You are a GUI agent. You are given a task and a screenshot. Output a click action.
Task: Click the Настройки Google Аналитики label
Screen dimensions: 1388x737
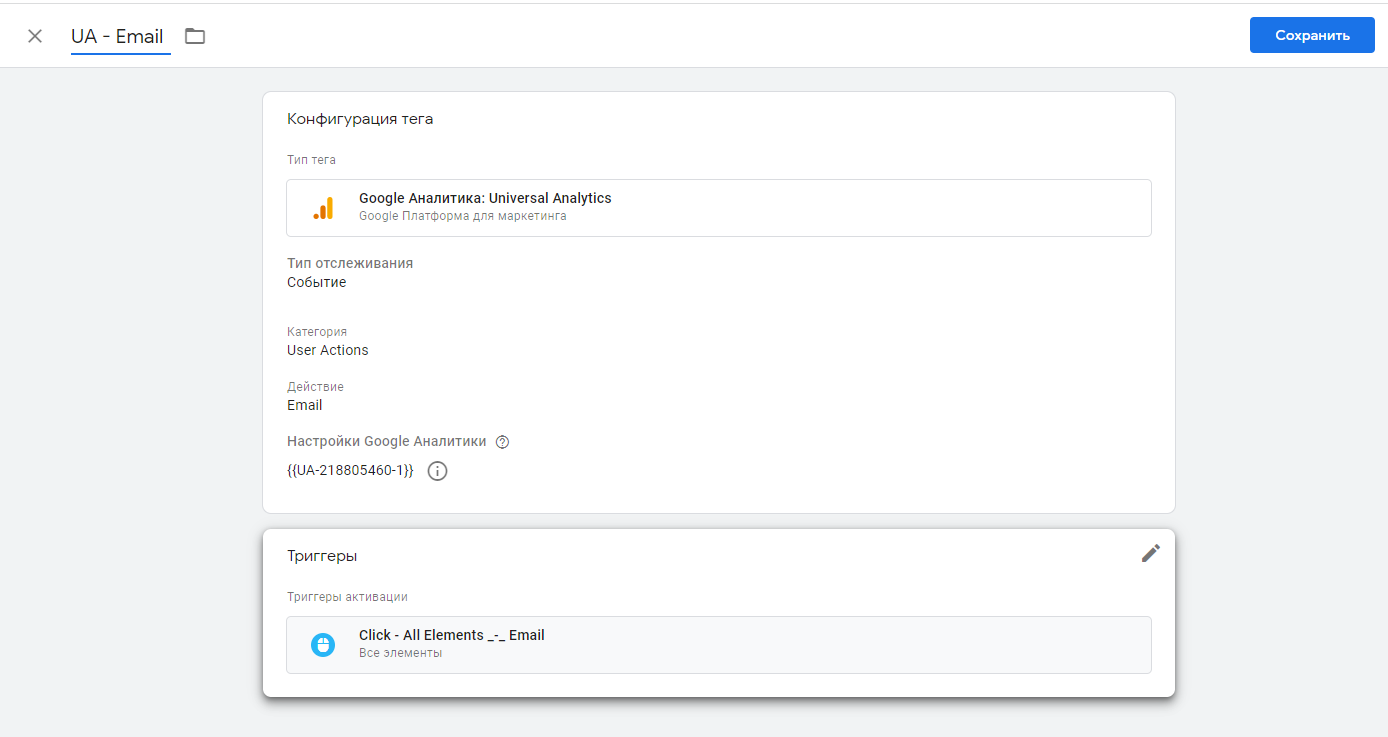click(x=386, y=441)
